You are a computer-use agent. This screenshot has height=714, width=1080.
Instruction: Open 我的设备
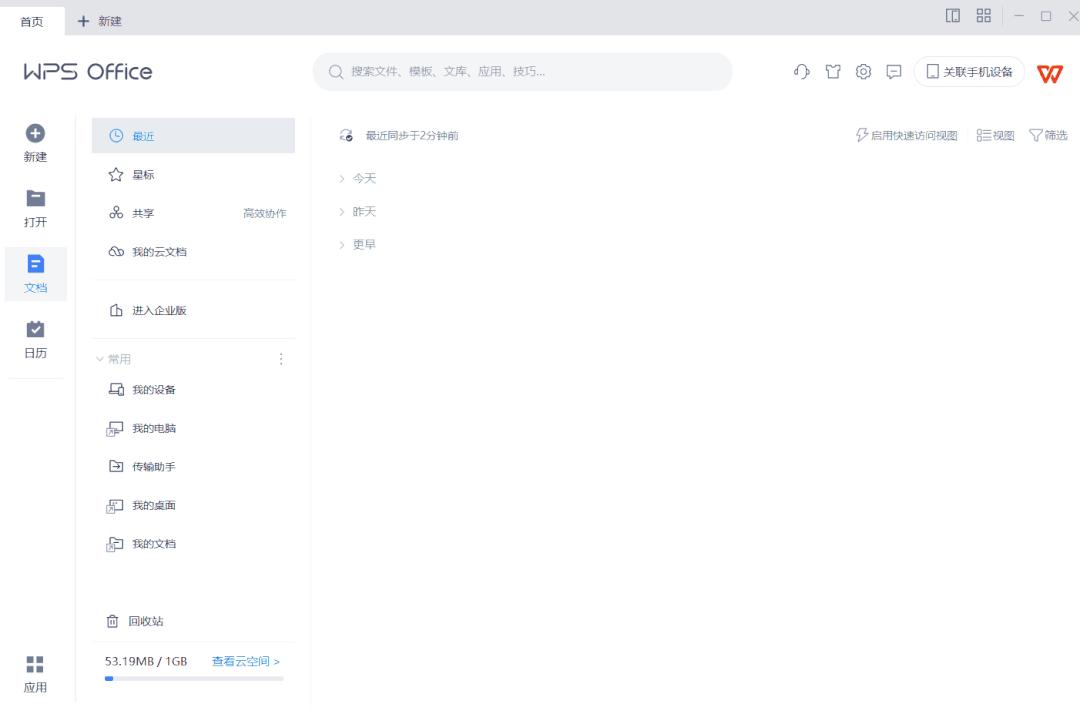pyautogui.click(x=194, y=390)
